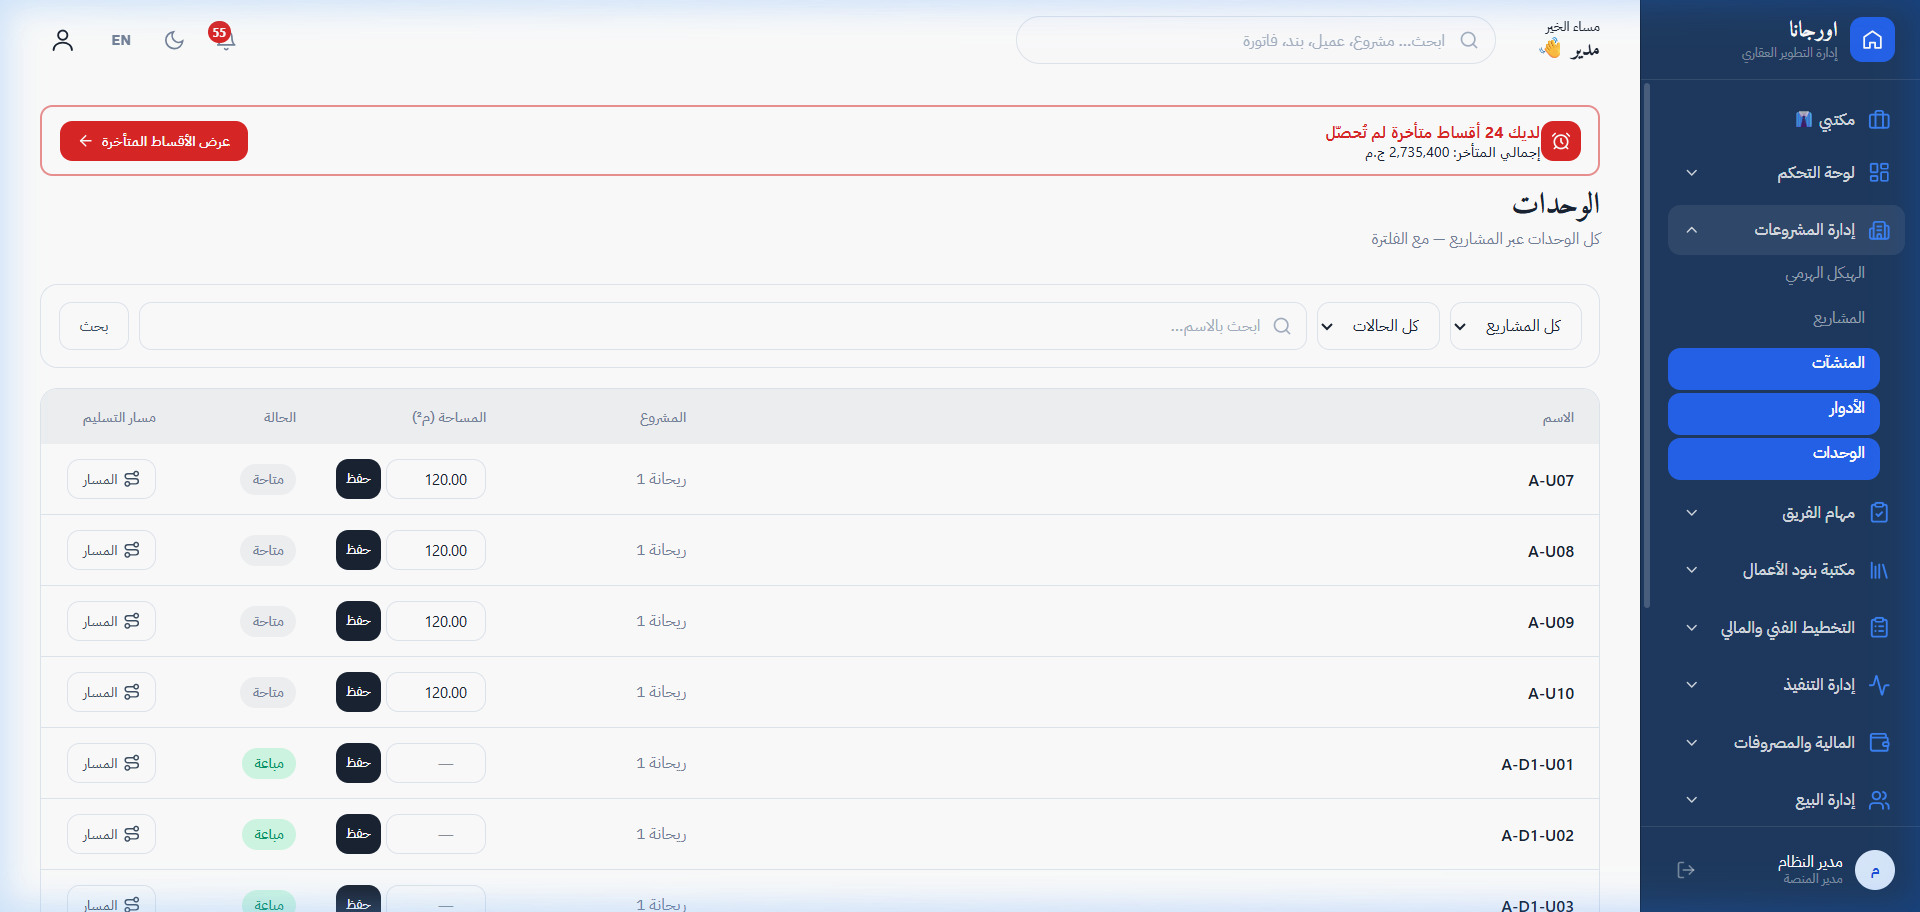Click the overdue installments alarm icon
This screenshot has width=1920, height=912.
pyautogui.click(x=1561, y=141)
